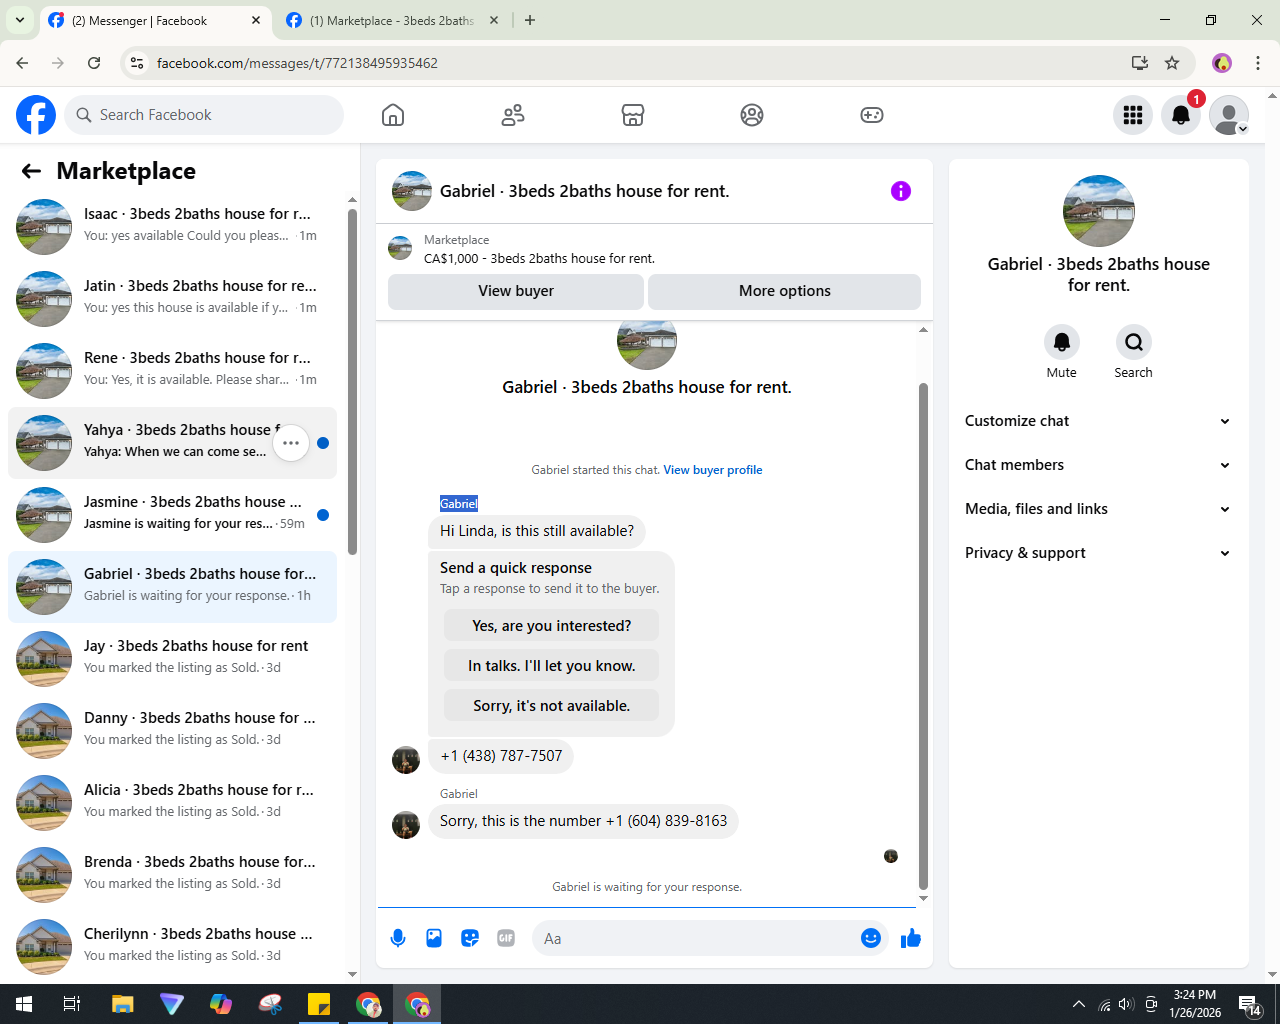
Task: Reload the page in browser toolbar
Action: point(94,63)
